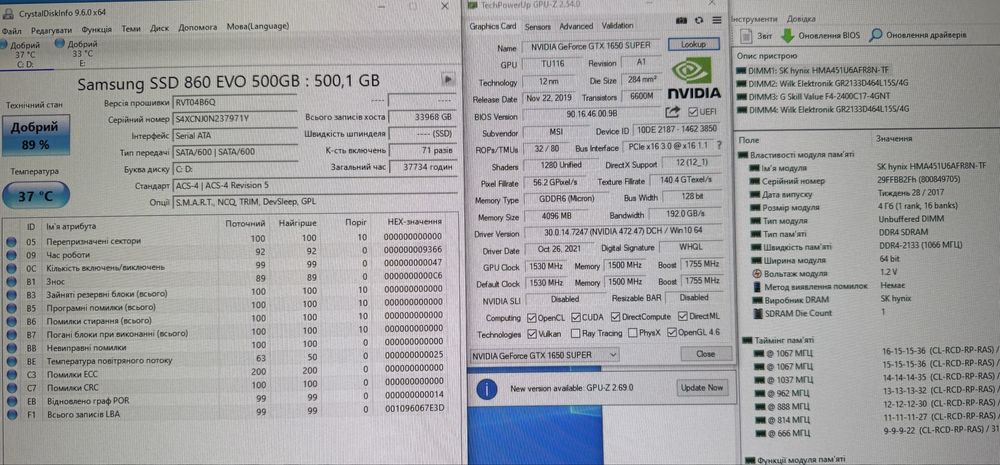Select the Graphics Card tab in GPU-Z
This screenshot has width=1000, height=465.
pyautogui.click(x=493, y=26)
